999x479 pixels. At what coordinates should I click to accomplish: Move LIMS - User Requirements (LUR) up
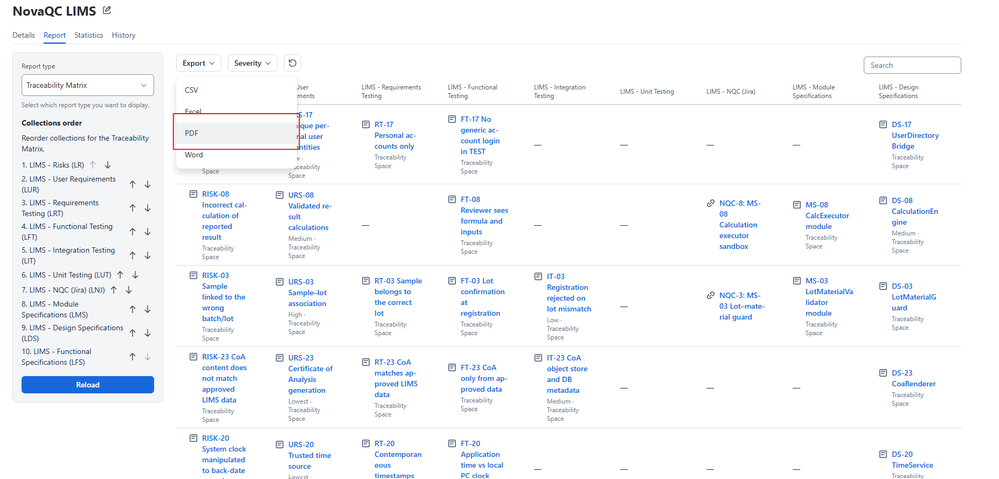point(133,184)
